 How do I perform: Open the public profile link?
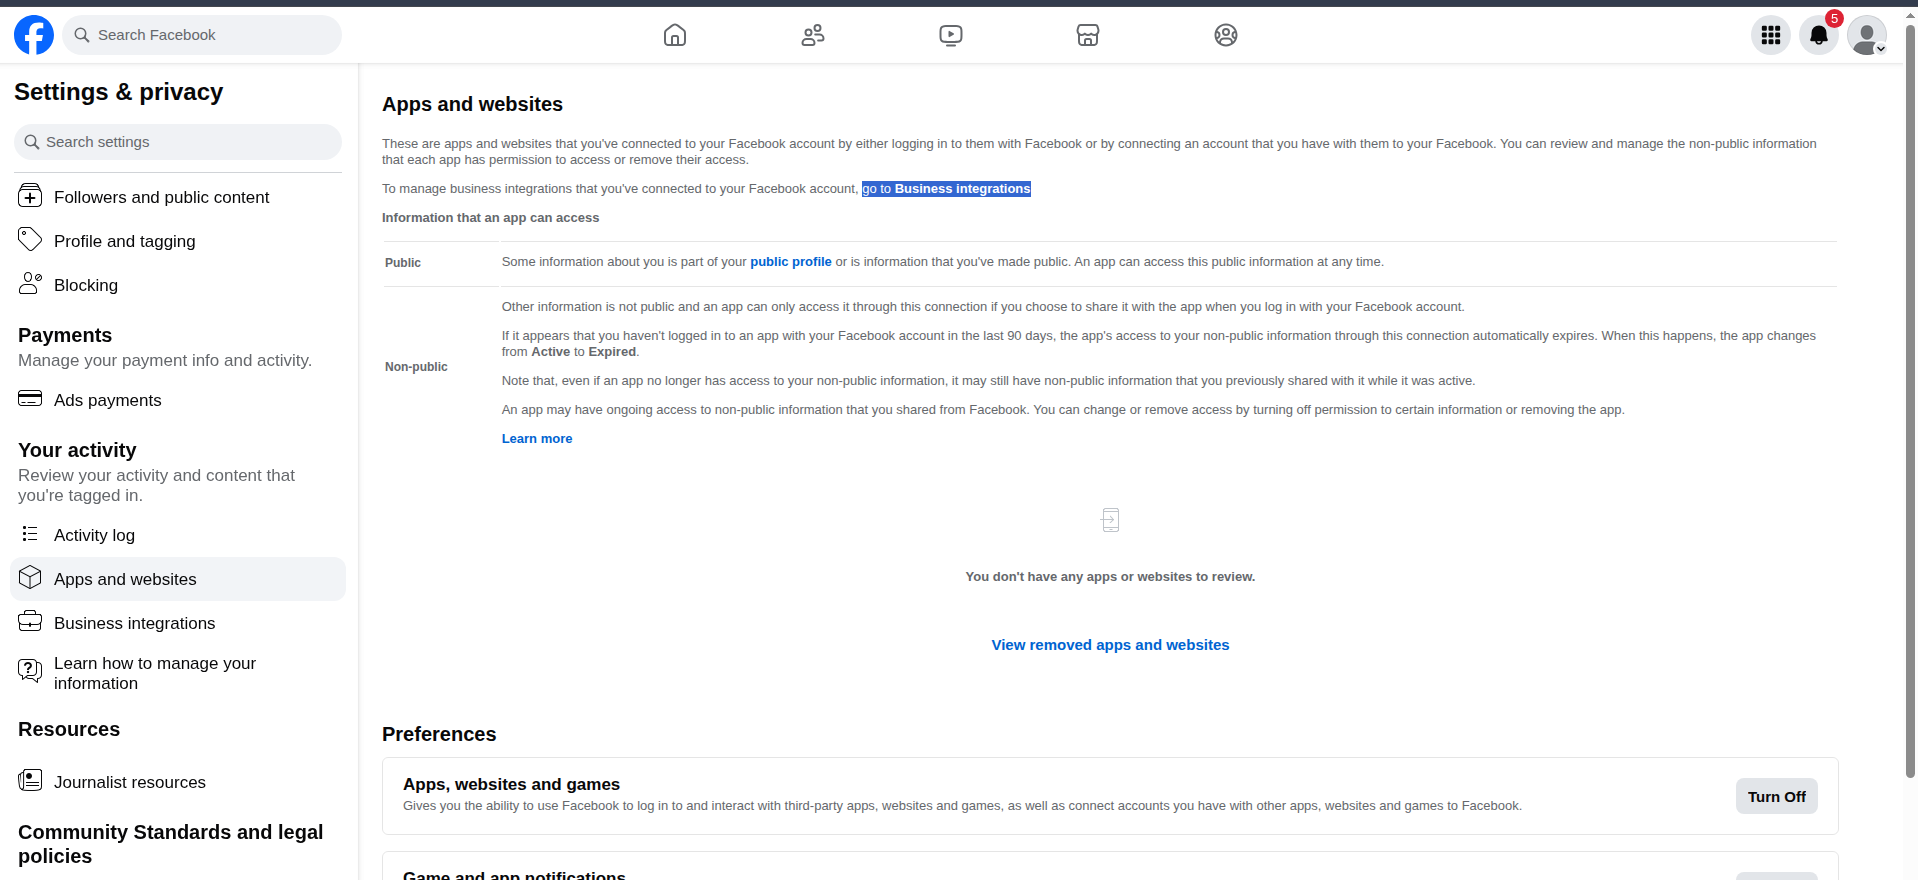click(x=791, y=262)
